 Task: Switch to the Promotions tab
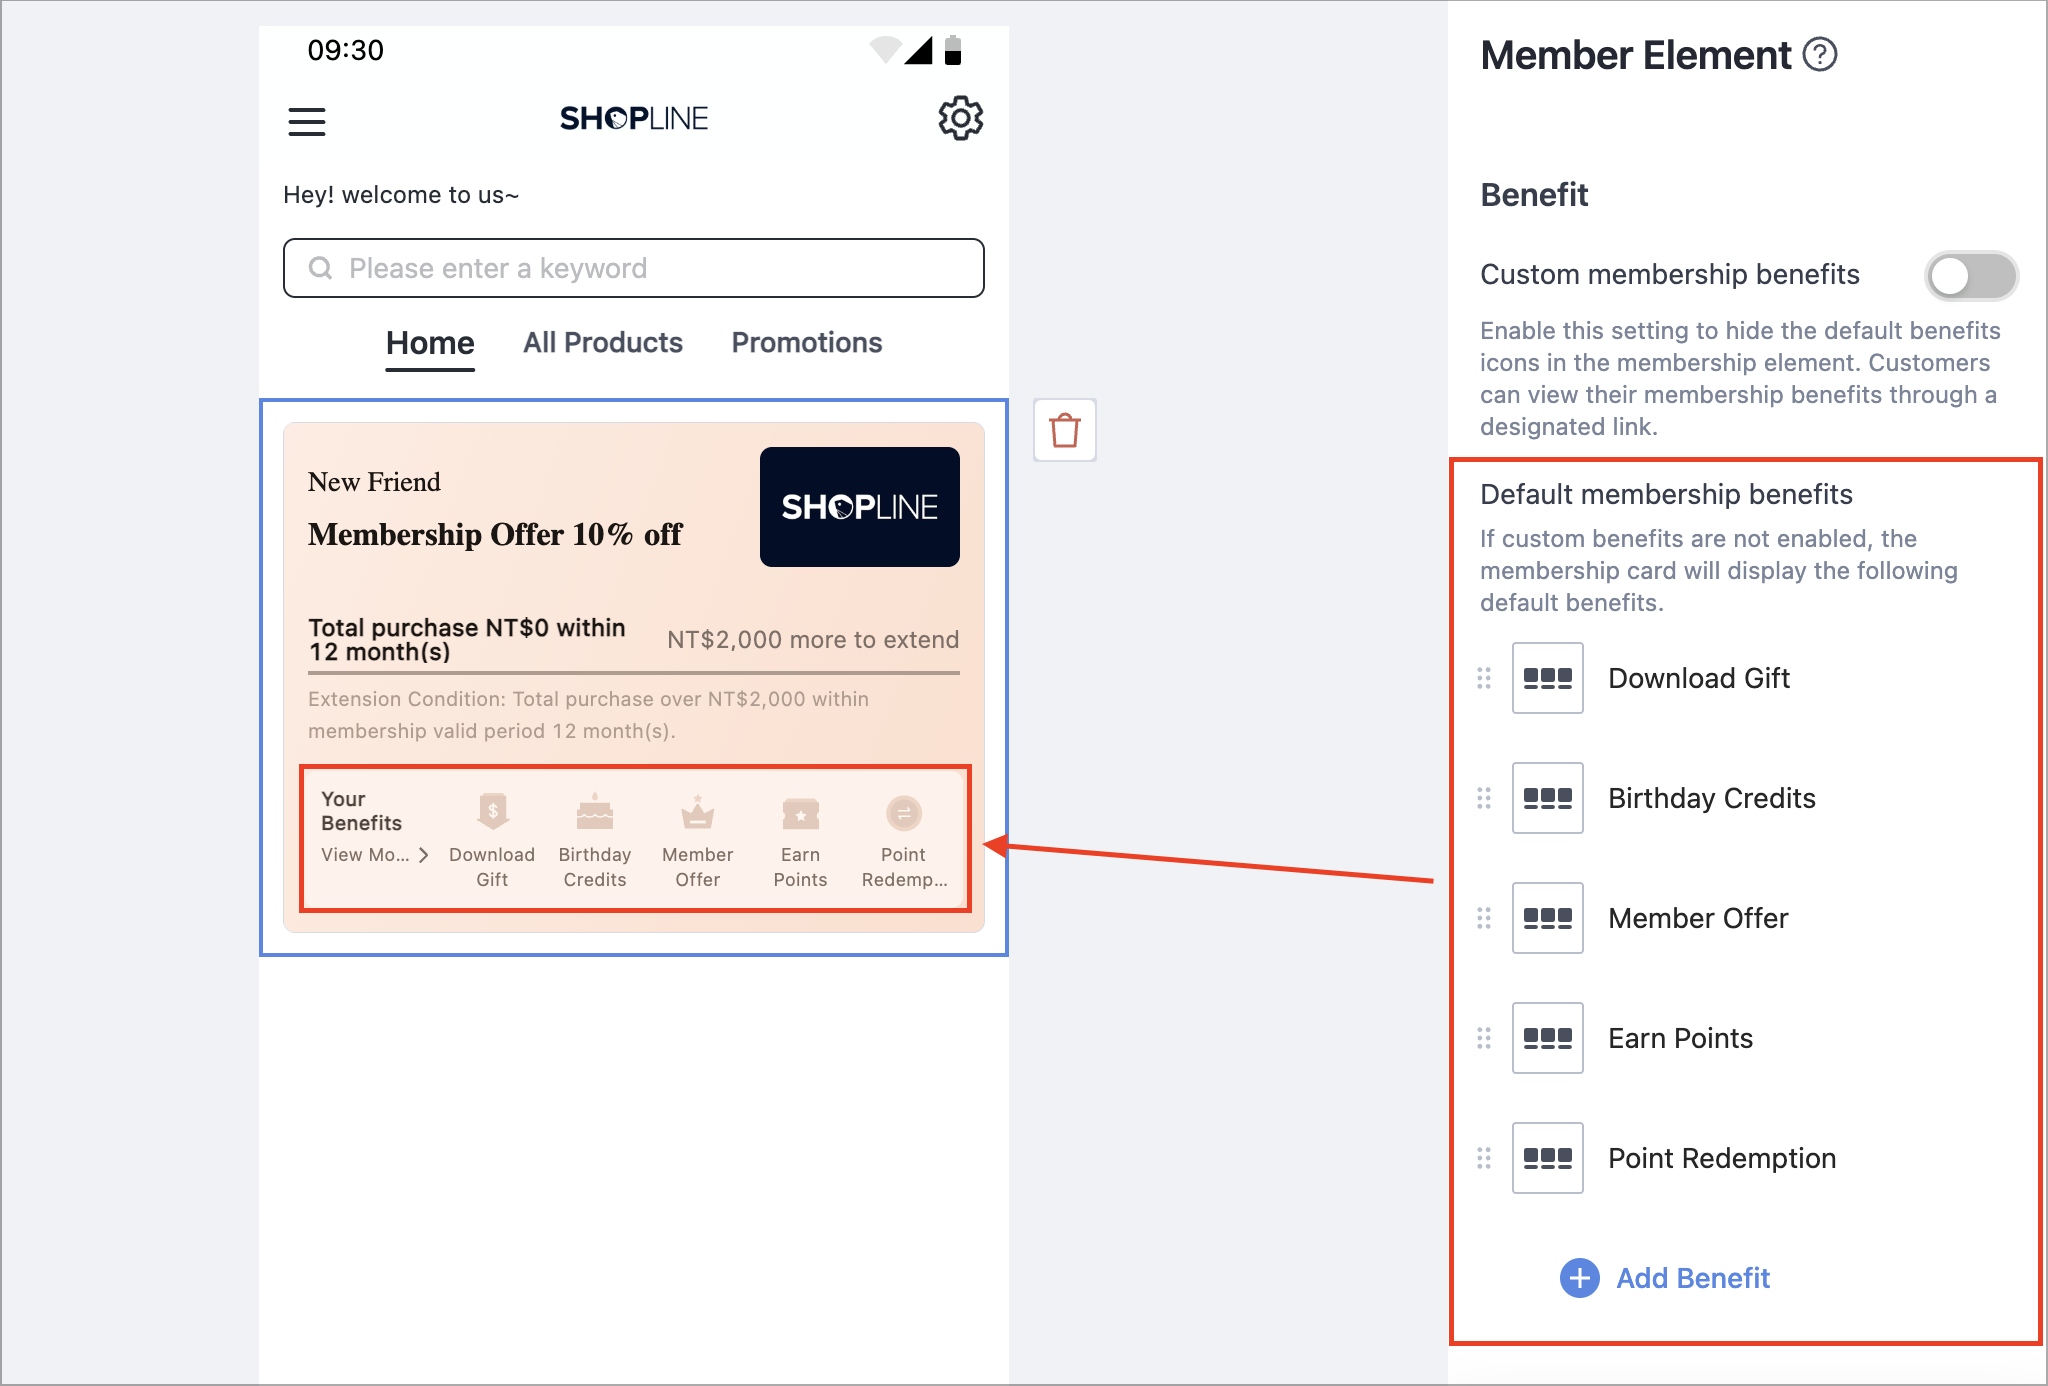(x=807, y=343)
